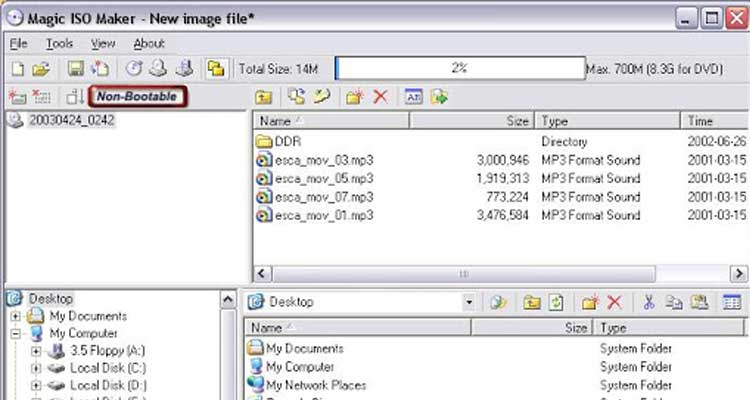This screenshot has width=750, height=400.
Task: Open the View menu
Action: [x=103, y=44]
